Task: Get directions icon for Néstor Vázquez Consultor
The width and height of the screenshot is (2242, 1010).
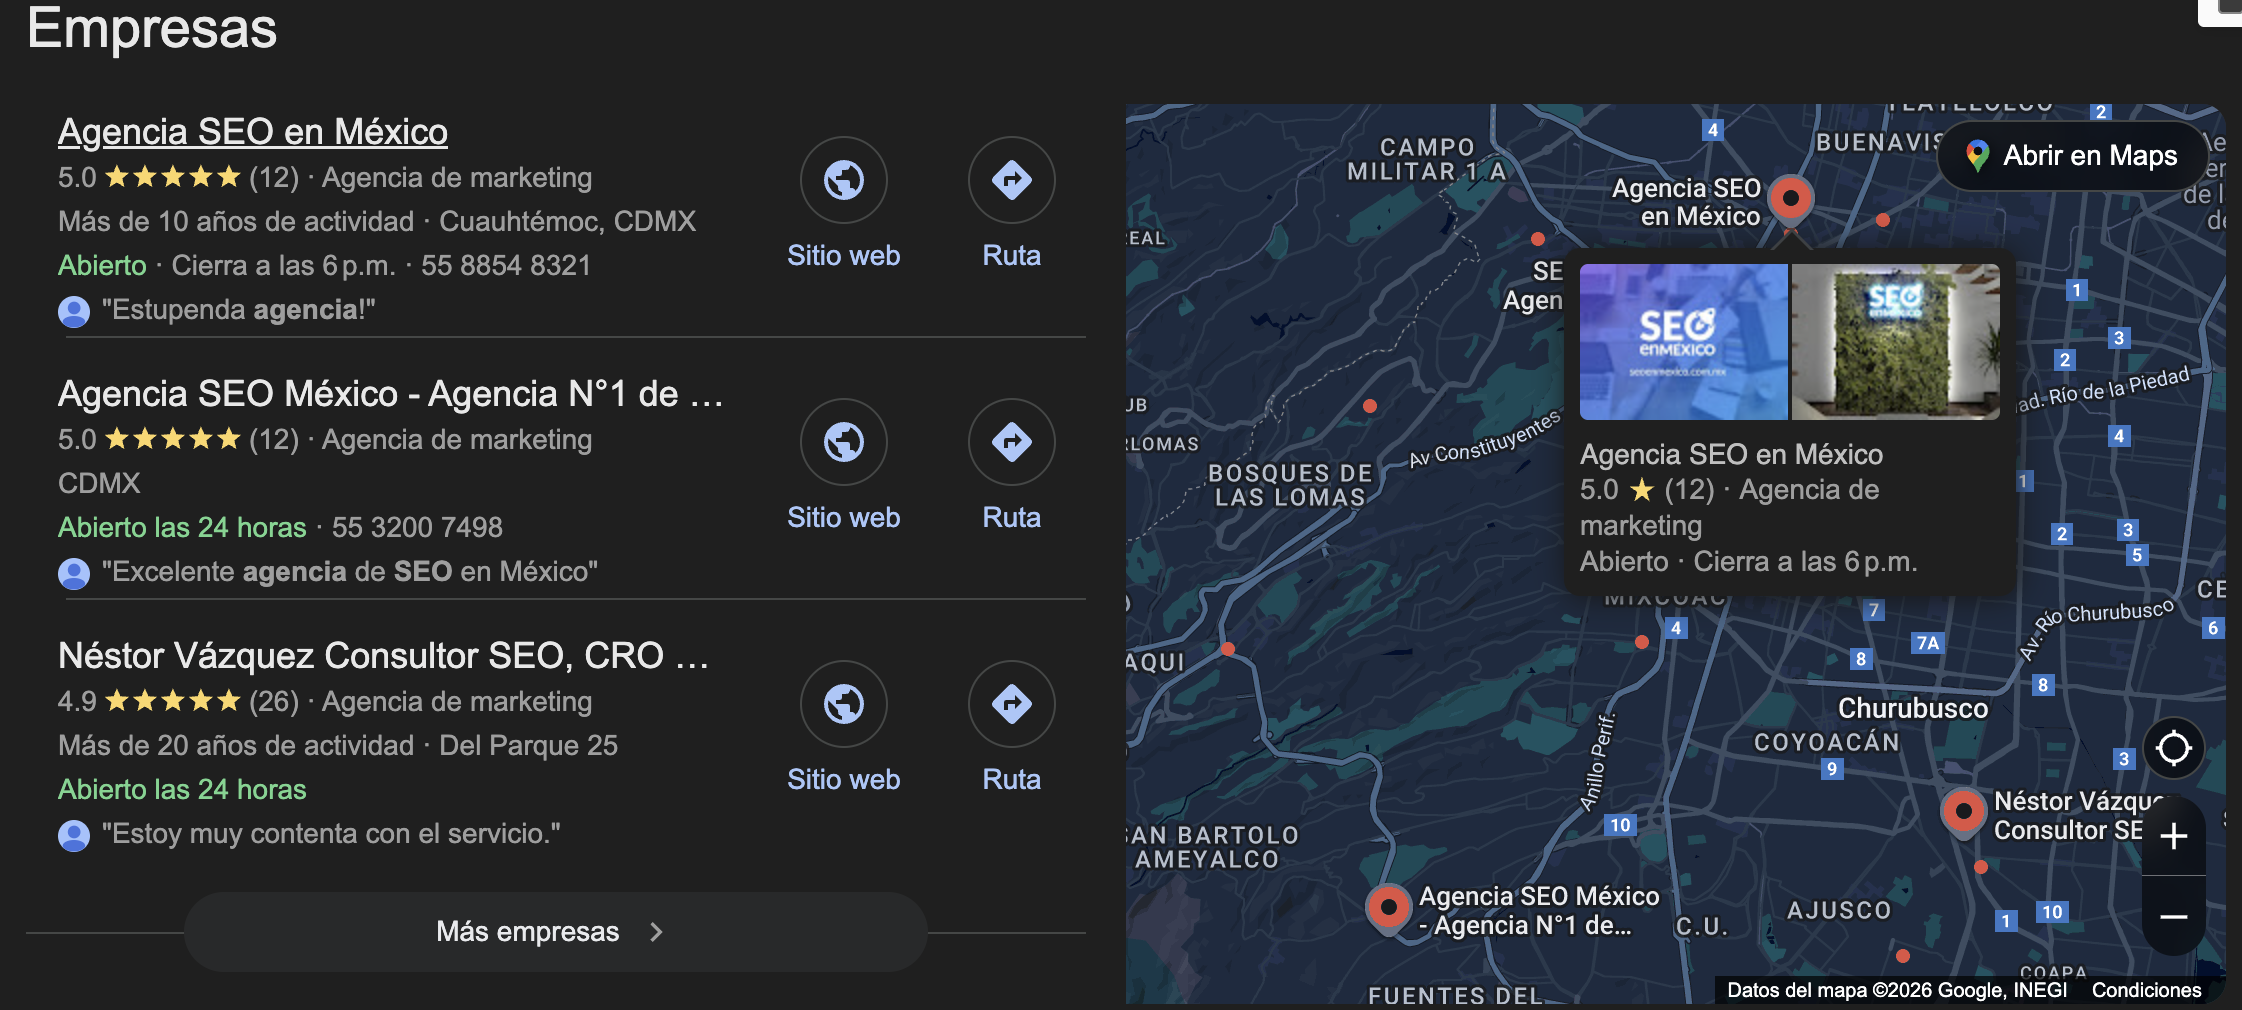Action: tap(1012, 704)
